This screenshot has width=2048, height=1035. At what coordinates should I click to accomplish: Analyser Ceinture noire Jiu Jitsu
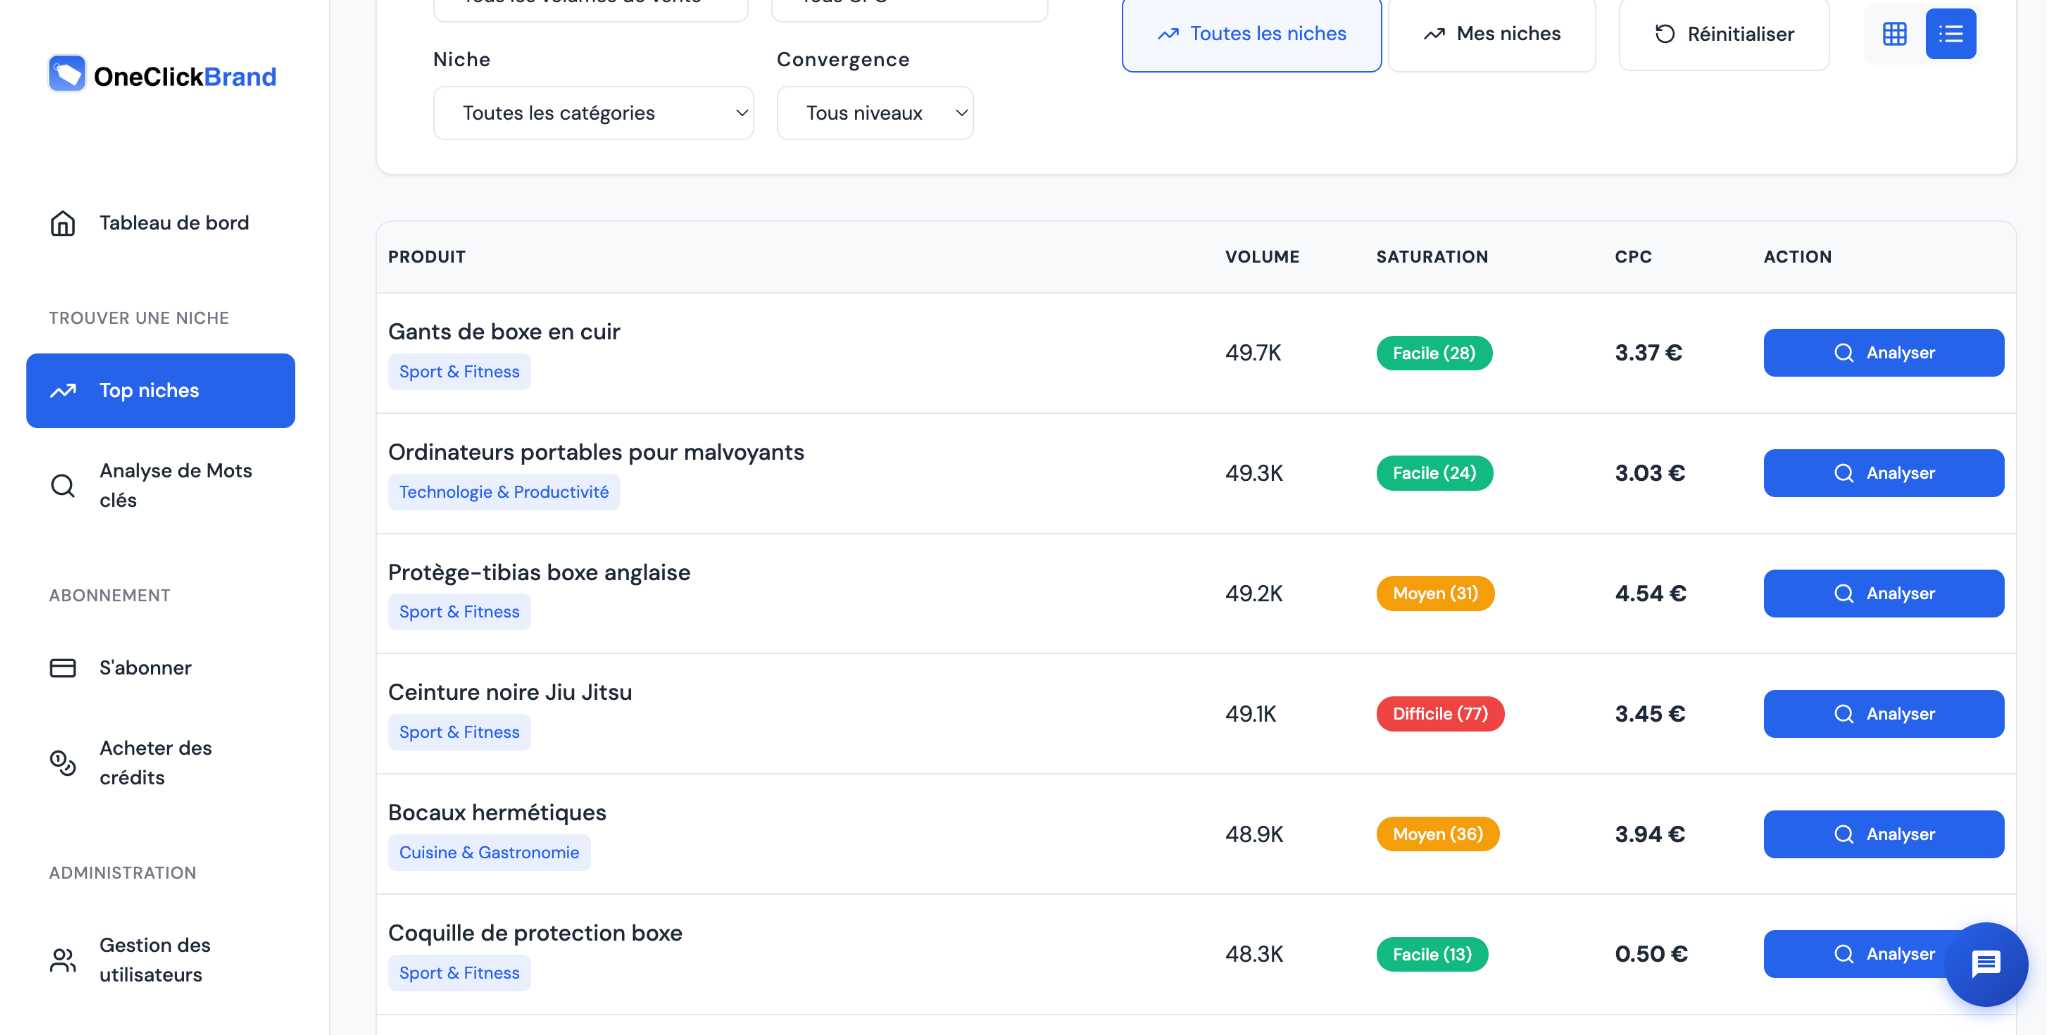tap(1884, 714)
